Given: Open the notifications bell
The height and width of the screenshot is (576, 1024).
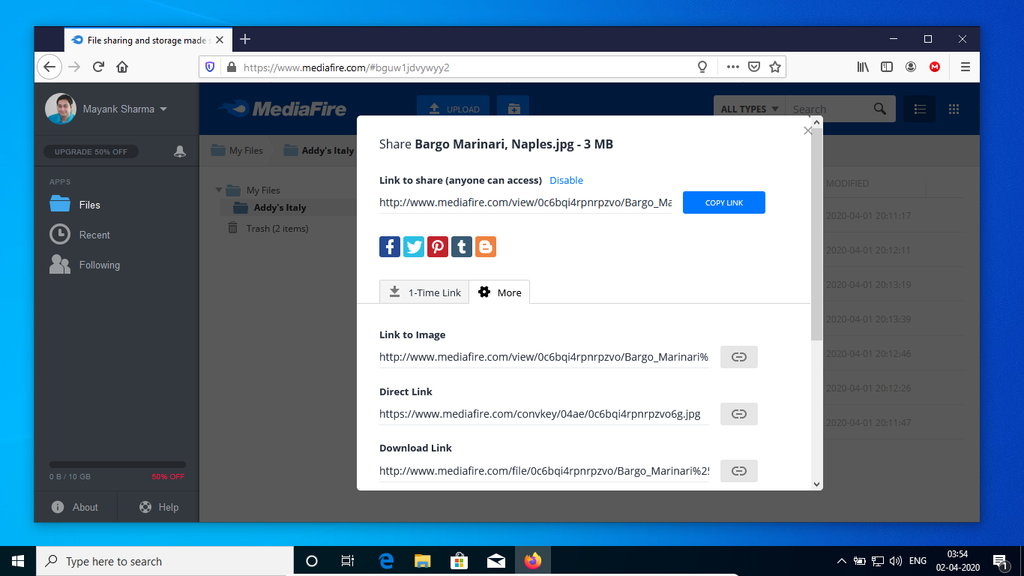Looking at the screenshot, I should [178, 150].
